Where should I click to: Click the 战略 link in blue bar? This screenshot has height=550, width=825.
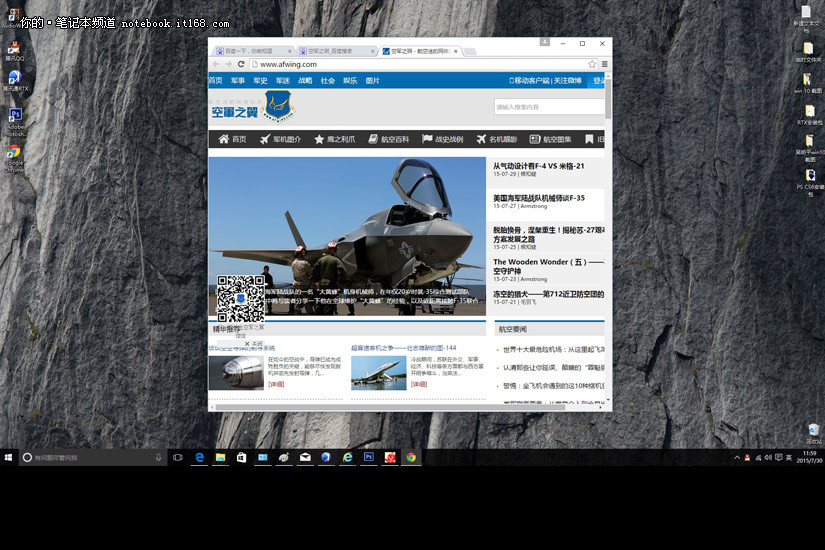305,81
